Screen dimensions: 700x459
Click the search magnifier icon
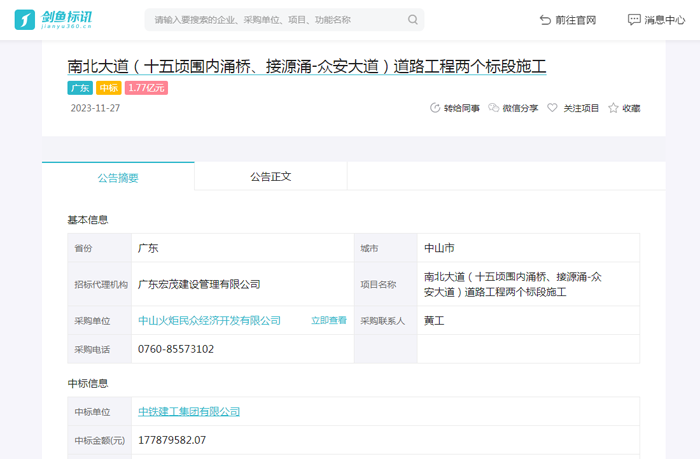pos(413,20)
